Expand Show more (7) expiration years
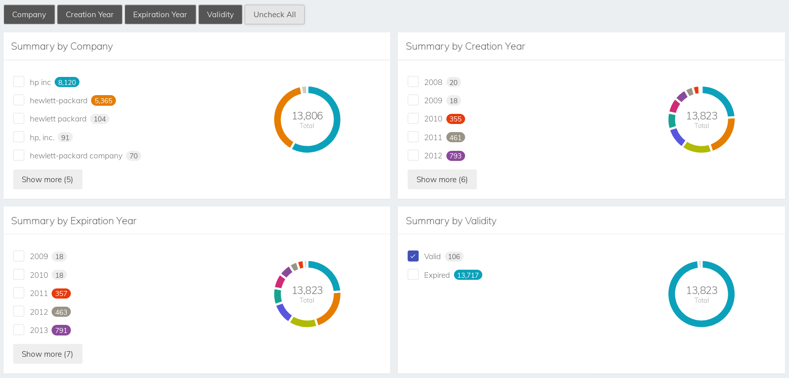The image size is (789, 378). tap(47, 354)
